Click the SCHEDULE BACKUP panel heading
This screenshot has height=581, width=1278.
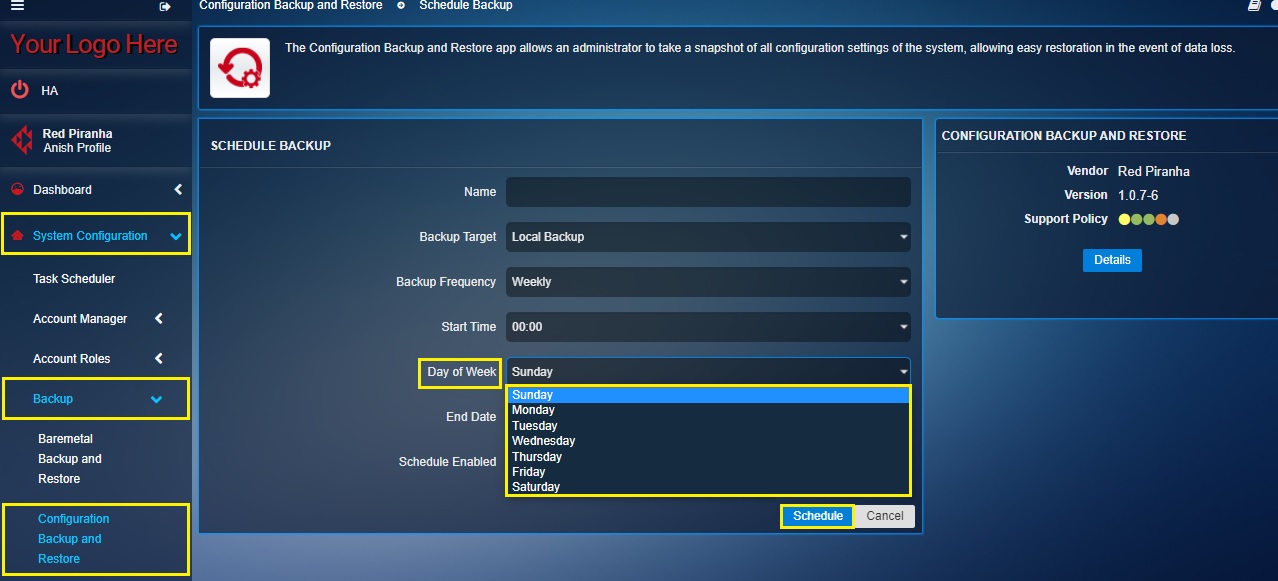pos(271,146)
